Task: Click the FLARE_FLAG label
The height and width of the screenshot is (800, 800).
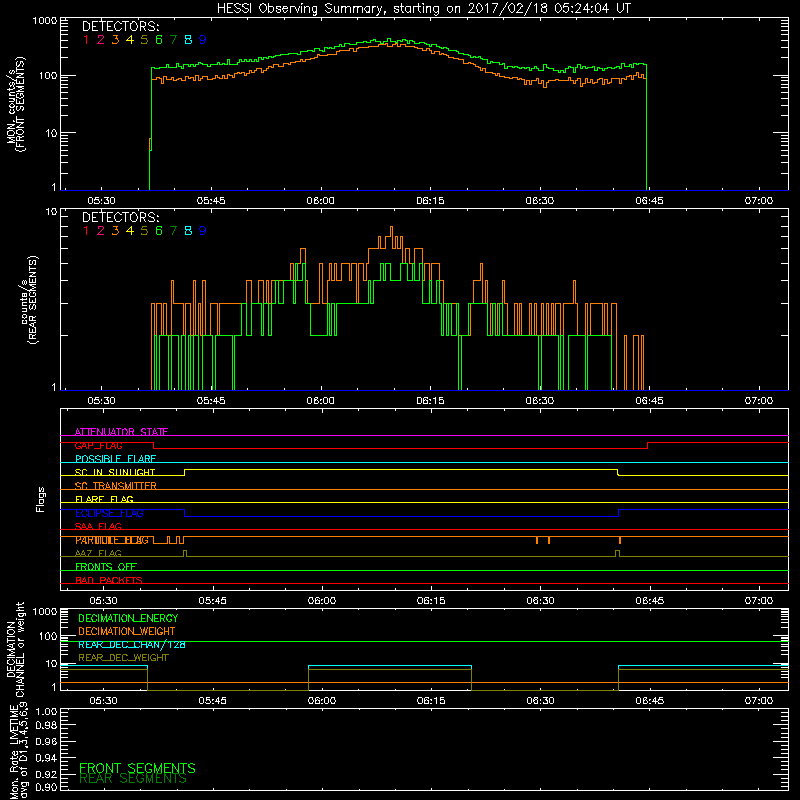Action: (104, 499)
